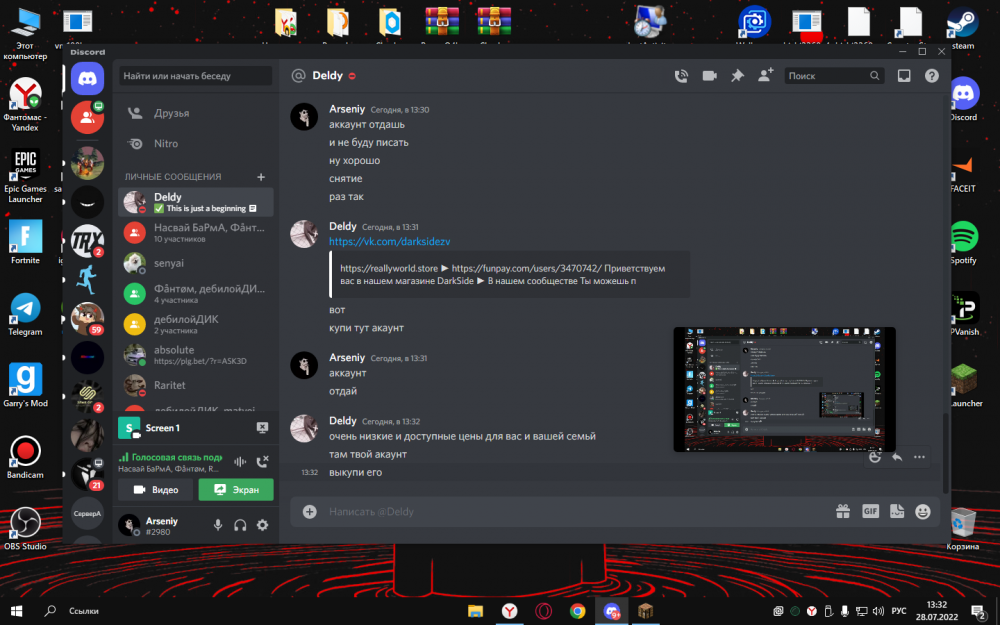This screenshot has height=625, width=1000.
Task: Open Garry's Mod desktop shortcut
Action: click(26, 385)
